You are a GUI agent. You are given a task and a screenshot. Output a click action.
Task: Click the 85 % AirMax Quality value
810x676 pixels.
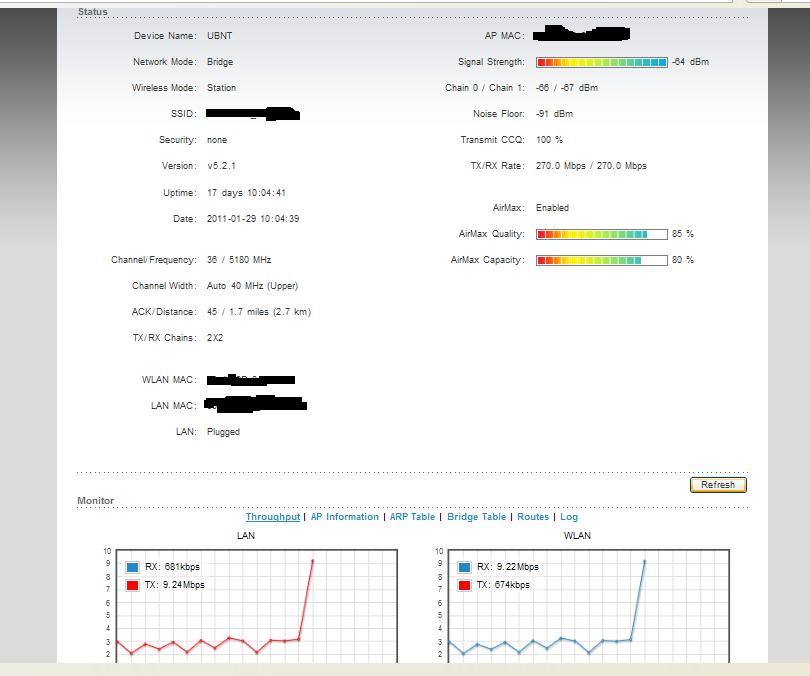(683, 234)
